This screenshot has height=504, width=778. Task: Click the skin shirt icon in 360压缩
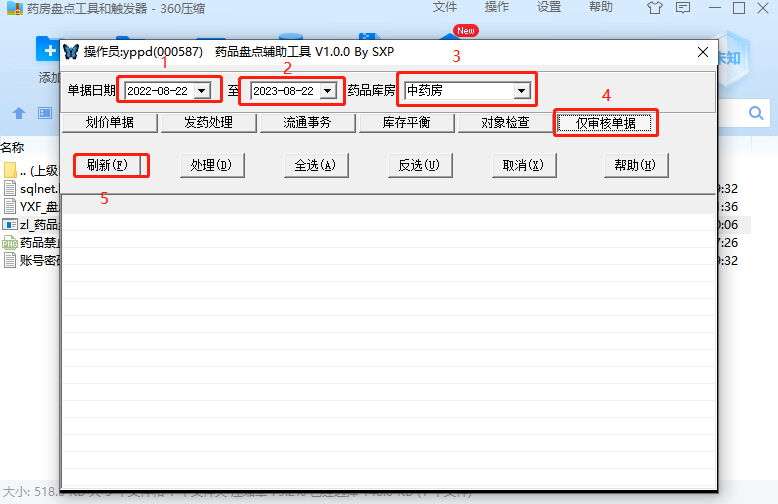655,8
